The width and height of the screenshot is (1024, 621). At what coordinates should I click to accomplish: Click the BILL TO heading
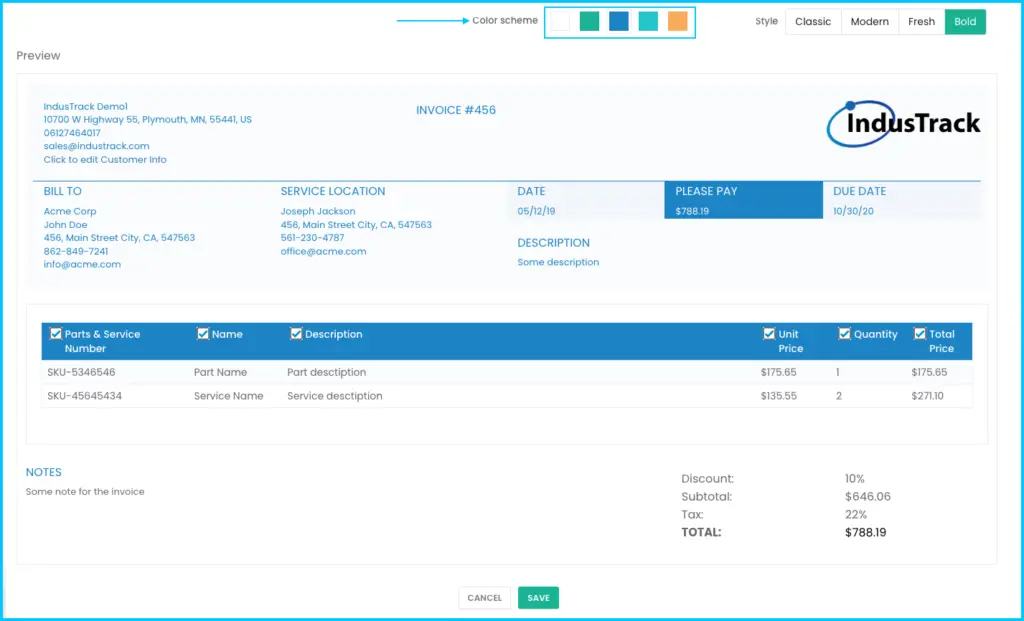coord(63,191)
